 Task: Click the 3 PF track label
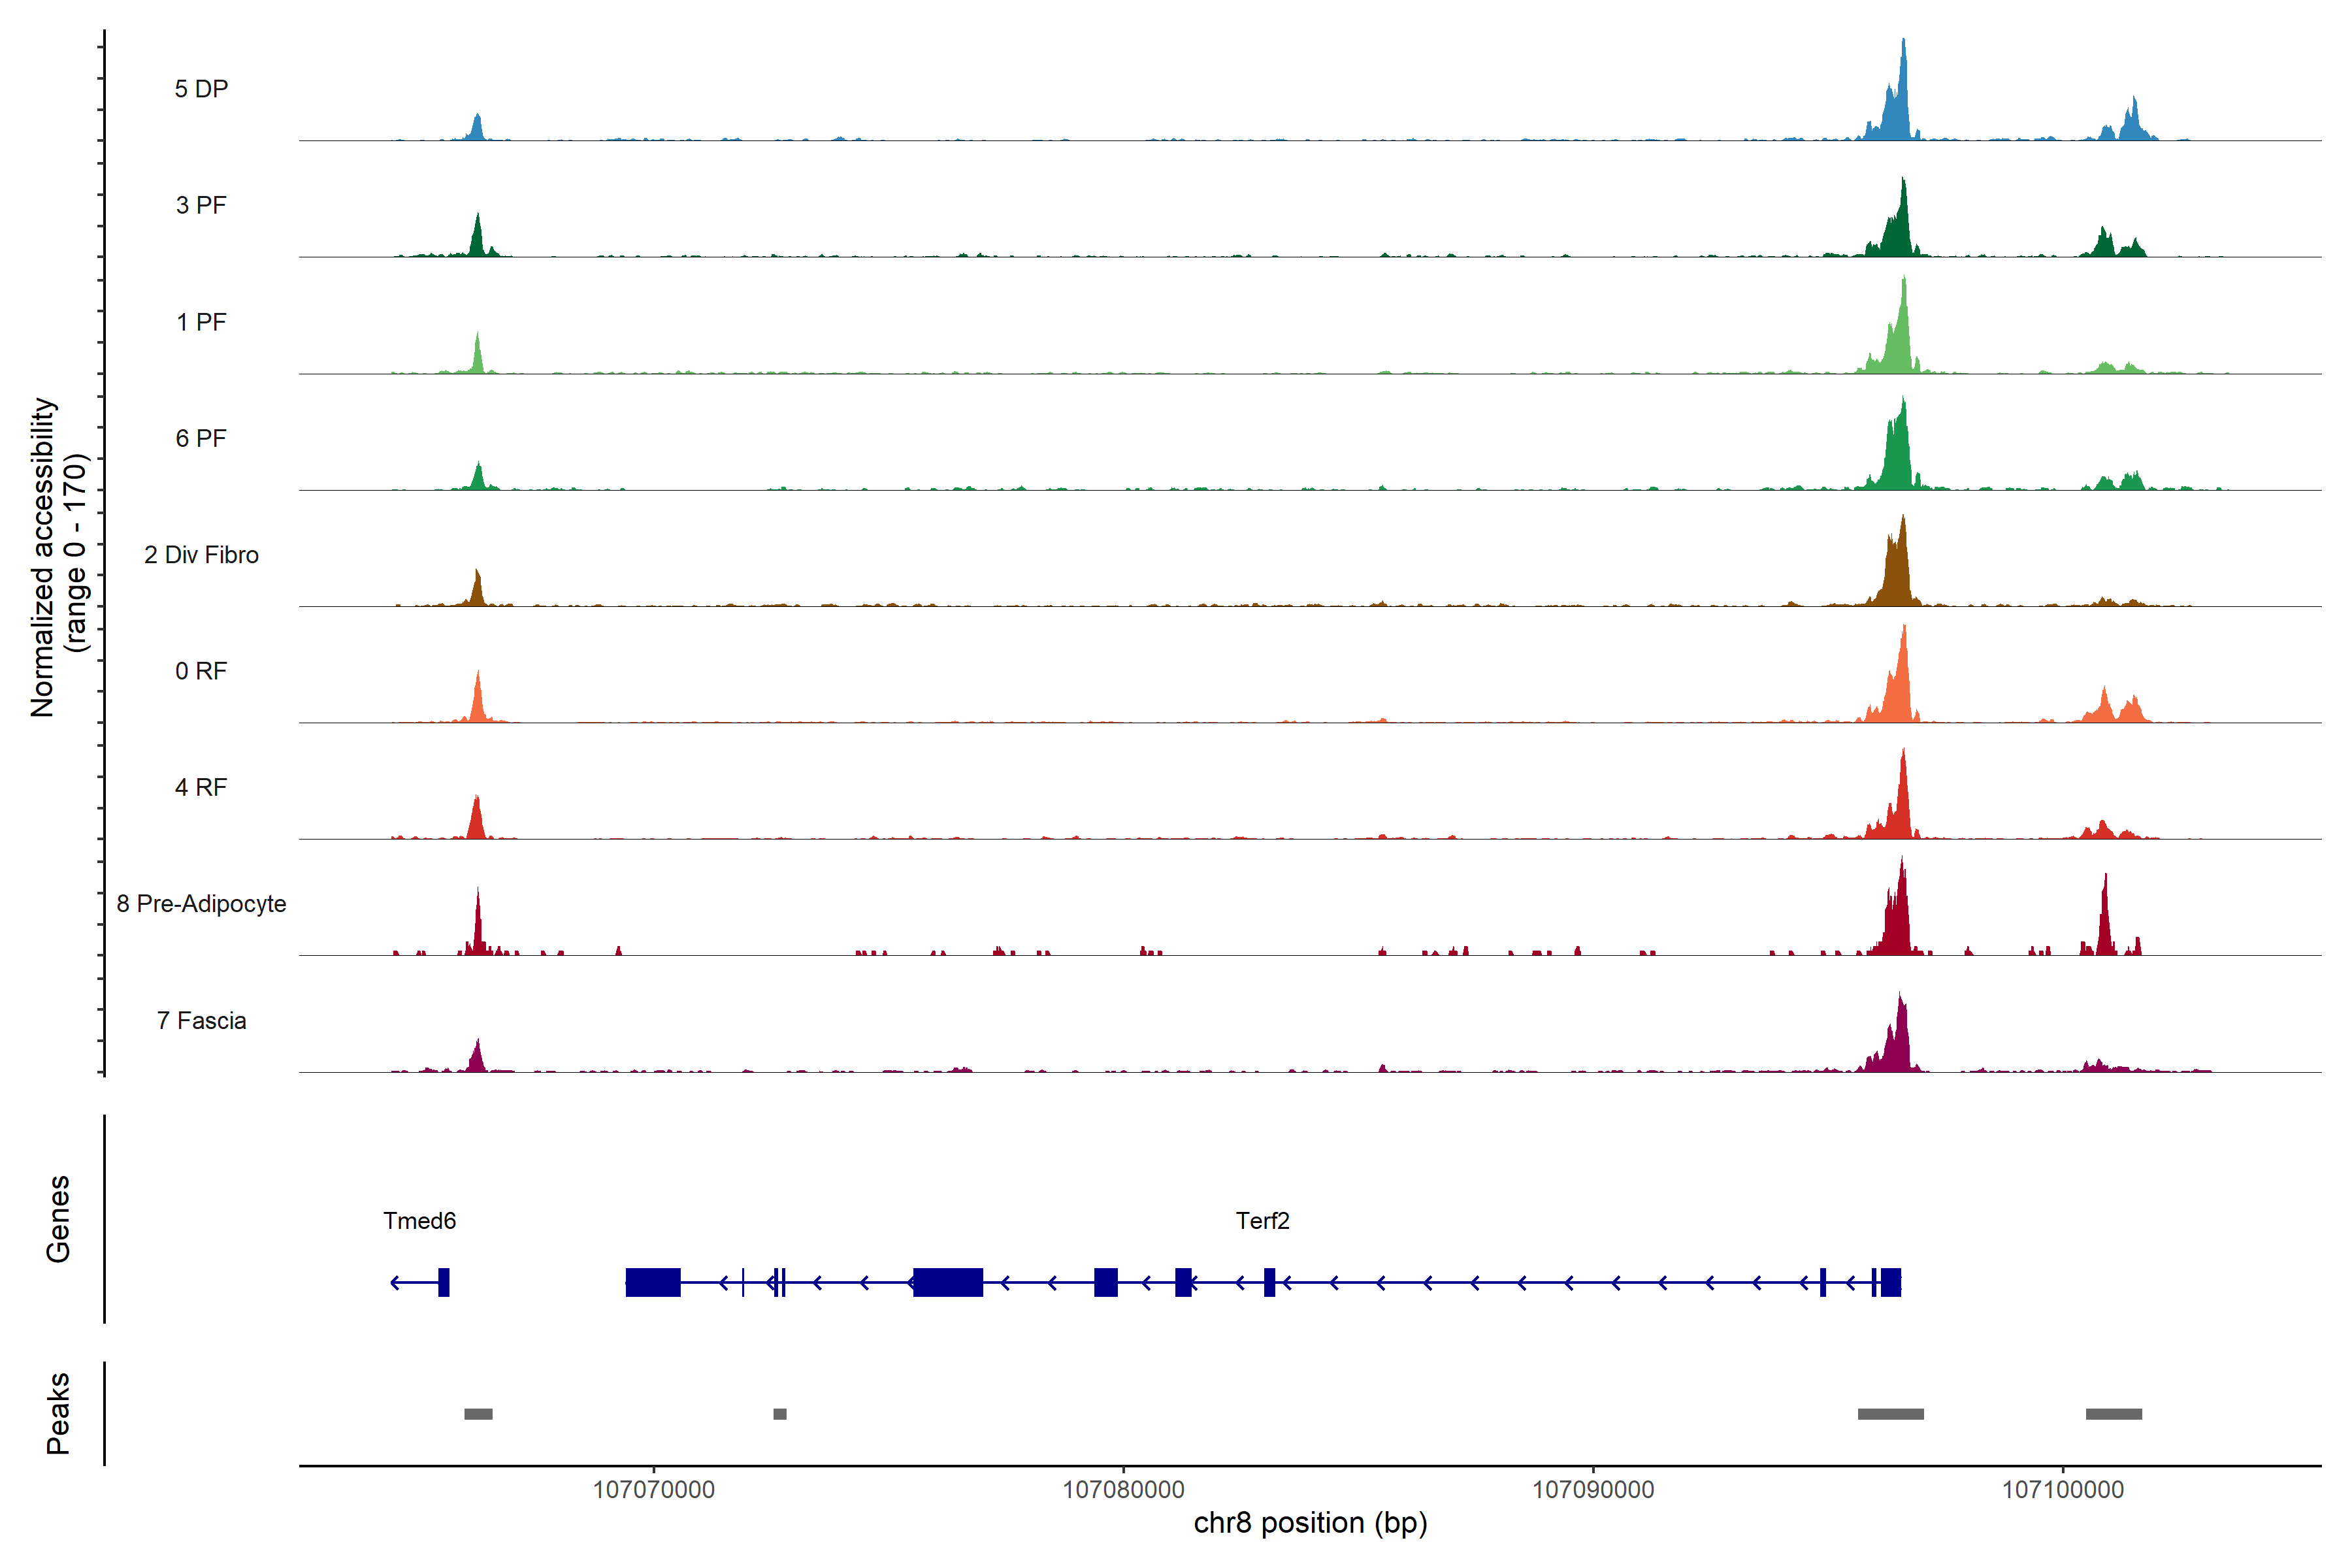click(x=201, y=205)
